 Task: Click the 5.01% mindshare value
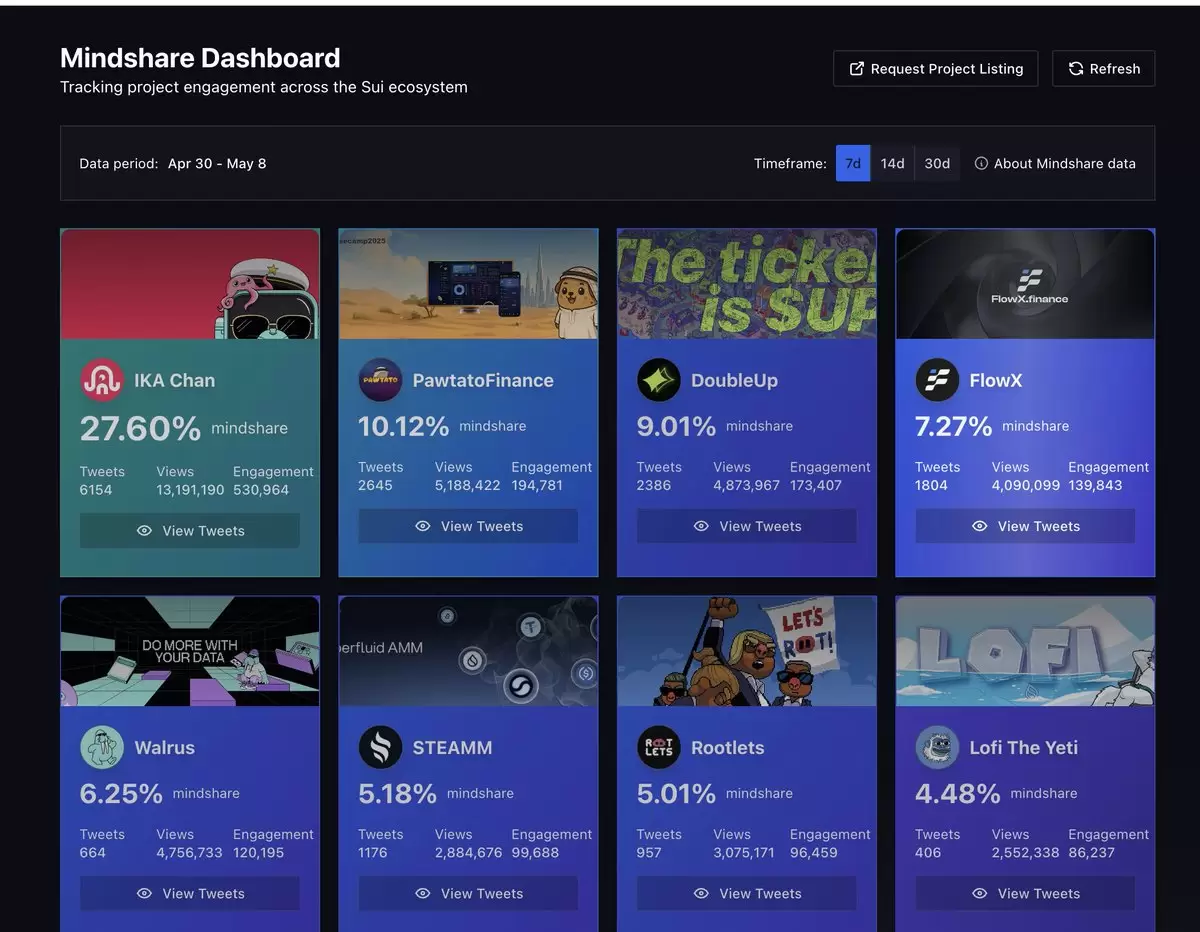coord(676,793)
